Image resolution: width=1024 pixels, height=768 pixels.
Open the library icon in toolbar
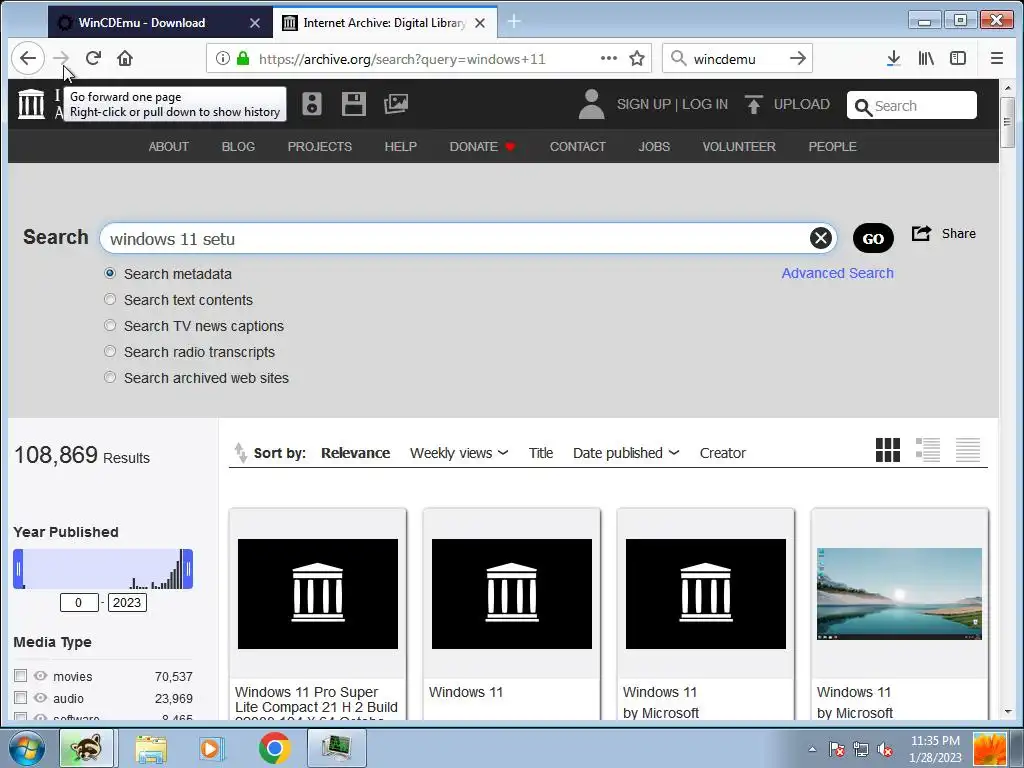[x=925, y=58]
